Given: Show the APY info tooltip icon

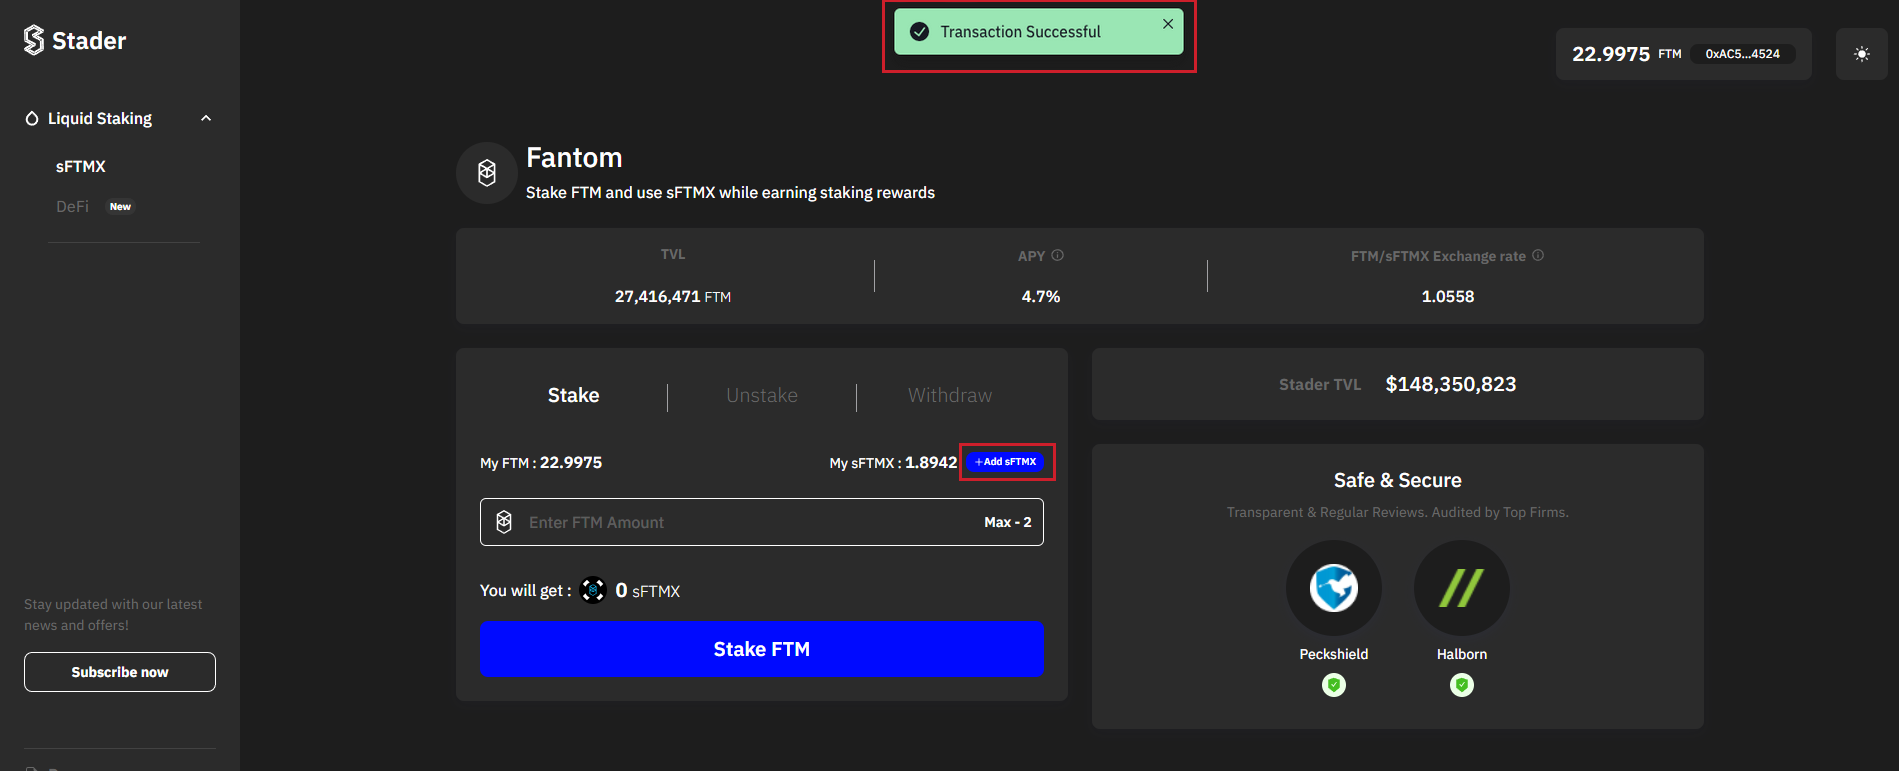Looking at the screenshot, I should 1057,255.
